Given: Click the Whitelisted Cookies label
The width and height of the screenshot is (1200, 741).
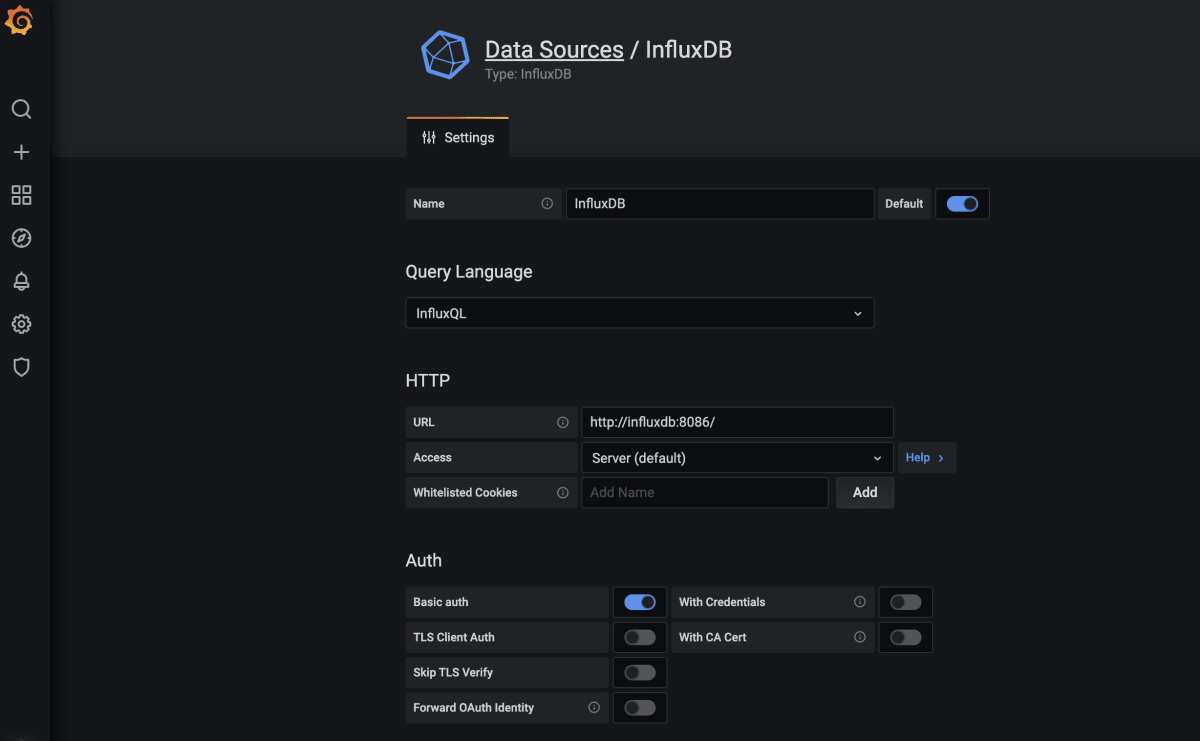Looking at the screenshot, I should click(x=465, y=492).
